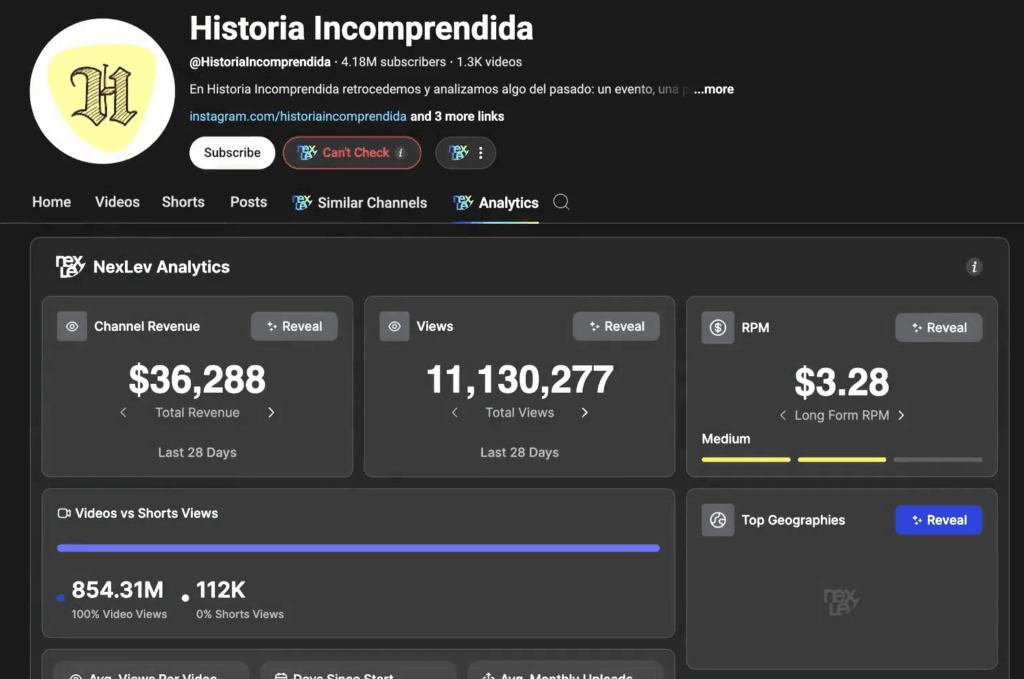Click the Historia Incomprendida channel avatar
This screenshot has height=679, width=1024.
point(102,91)
